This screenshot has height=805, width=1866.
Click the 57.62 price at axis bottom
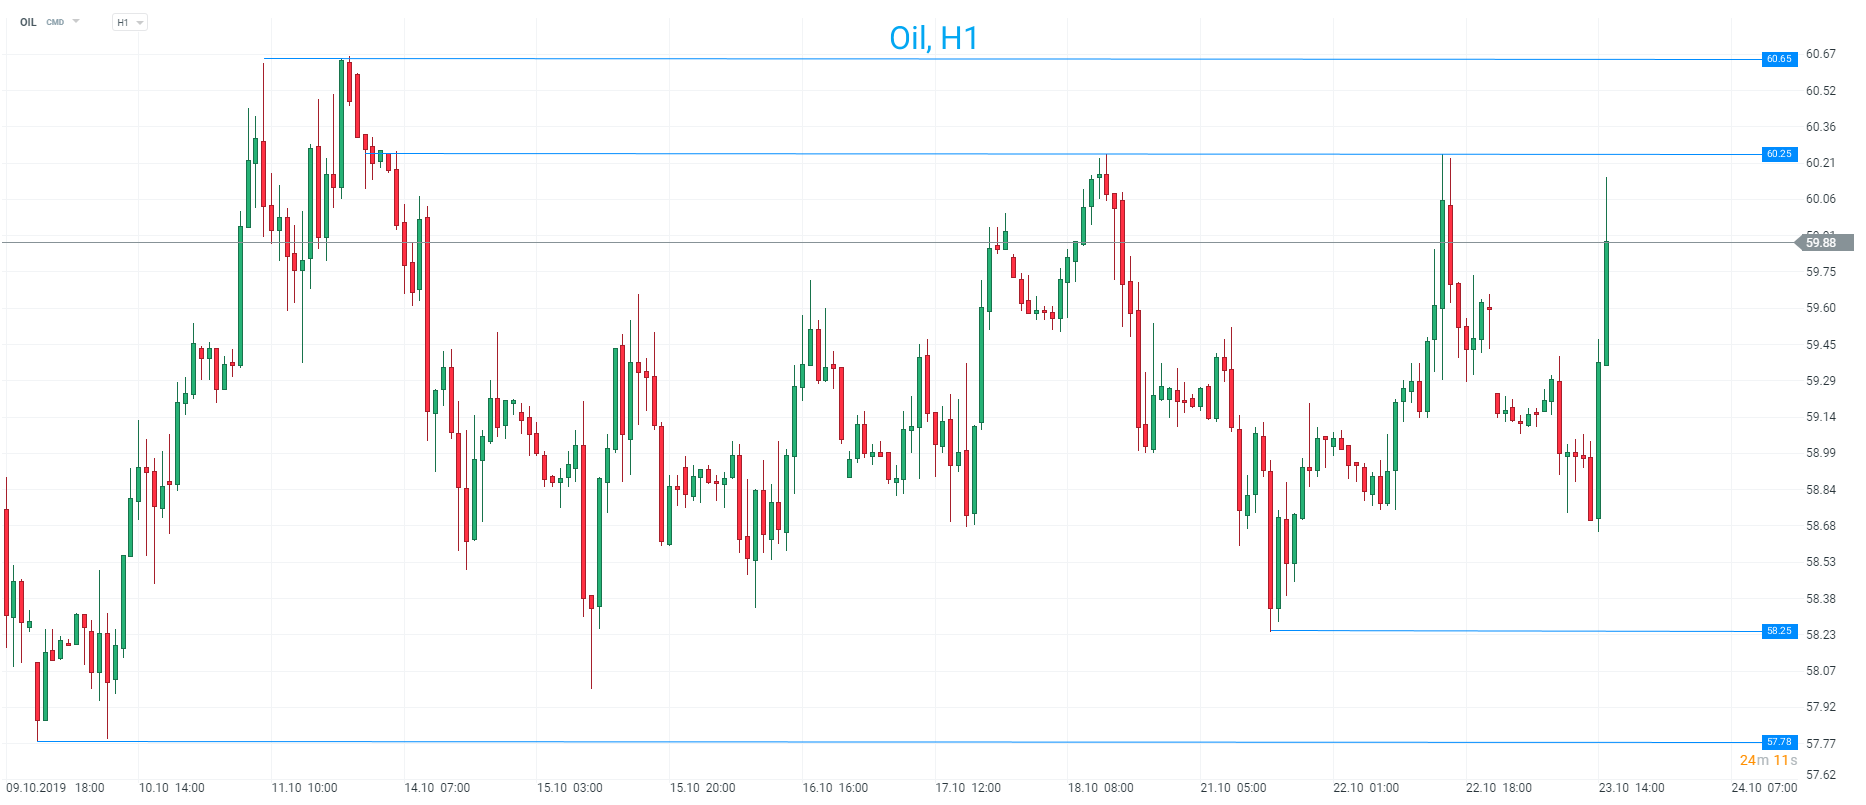point(1820,774)
